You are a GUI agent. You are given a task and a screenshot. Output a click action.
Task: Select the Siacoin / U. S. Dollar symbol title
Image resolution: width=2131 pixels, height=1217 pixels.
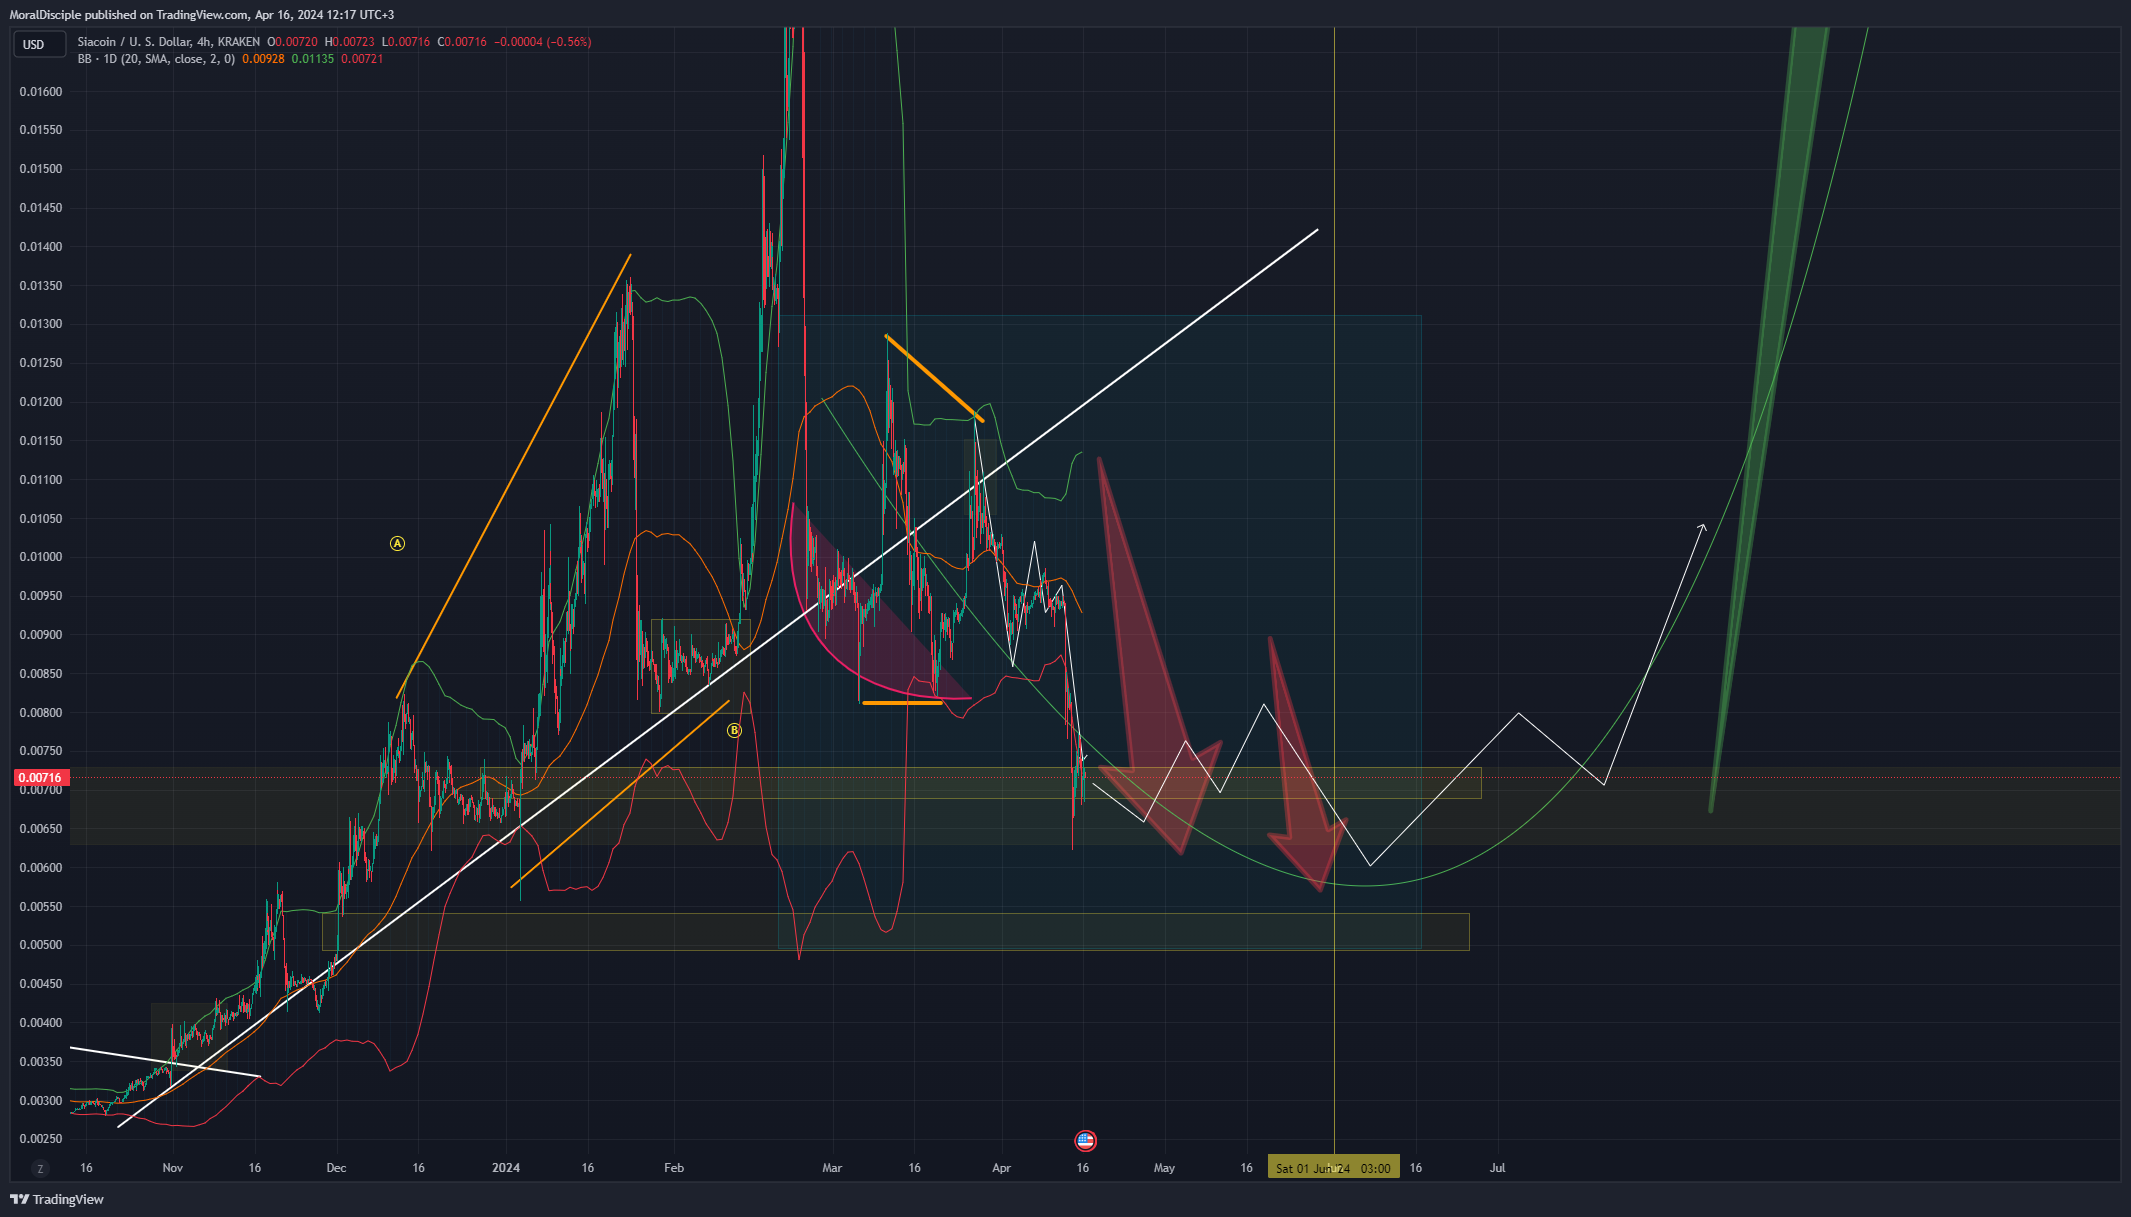click(x=169, y=42)
